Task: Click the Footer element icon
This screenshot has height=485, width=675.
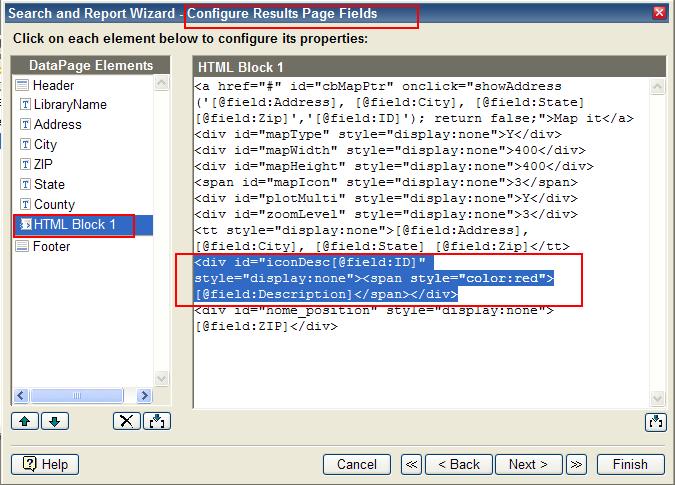Action: point(22,246)
